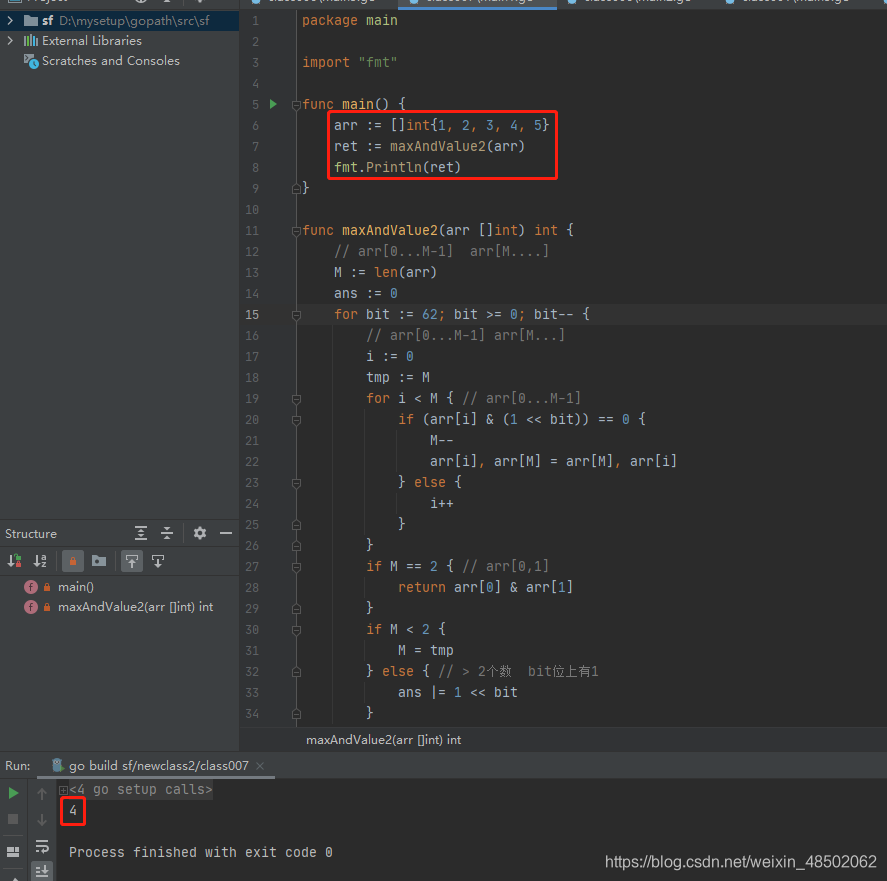
Task: Click the ans |= 1 << bit line
Action: tap(457, 693)
